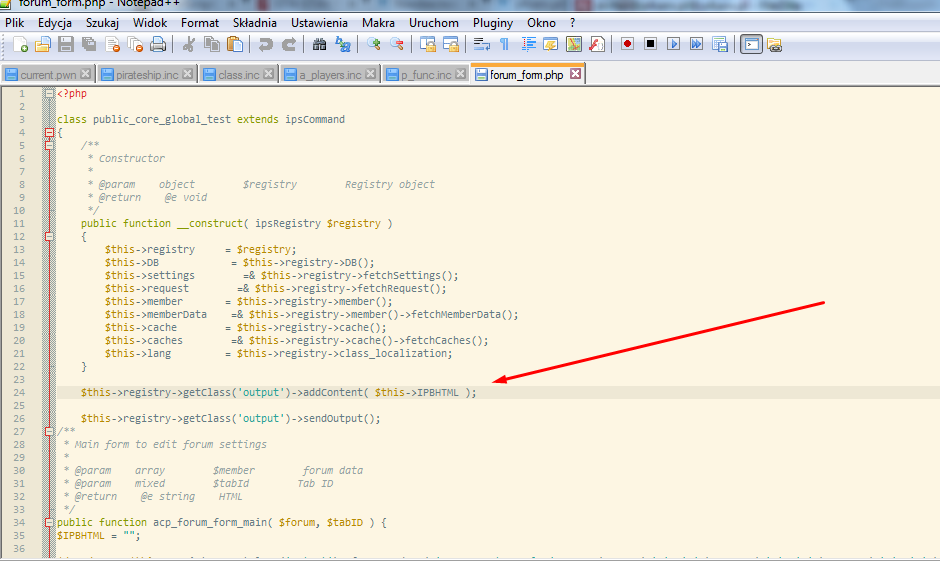Click the Save file toolbar icon
Viewport: 940px width, 561px height.
tap(65, 44)
